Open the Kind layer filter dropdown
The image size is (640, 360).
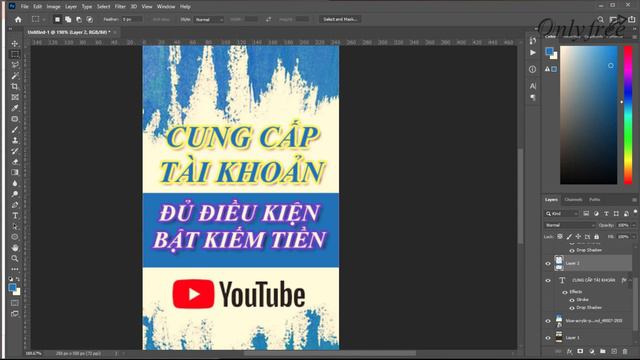pos(562,213)
